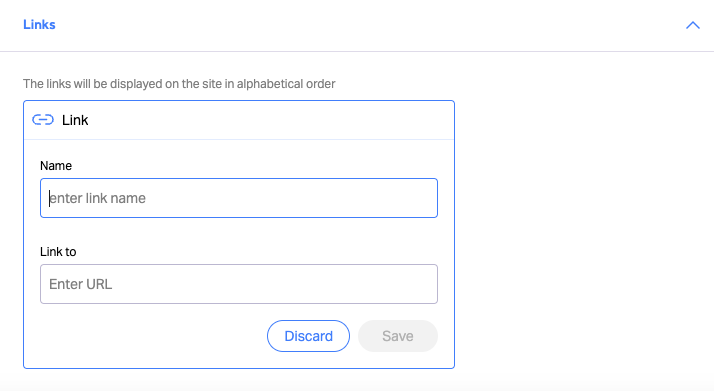Click the word 'Save' on its button
The width and height of the screenshot is (714, 391).
[x=398, y=336]
